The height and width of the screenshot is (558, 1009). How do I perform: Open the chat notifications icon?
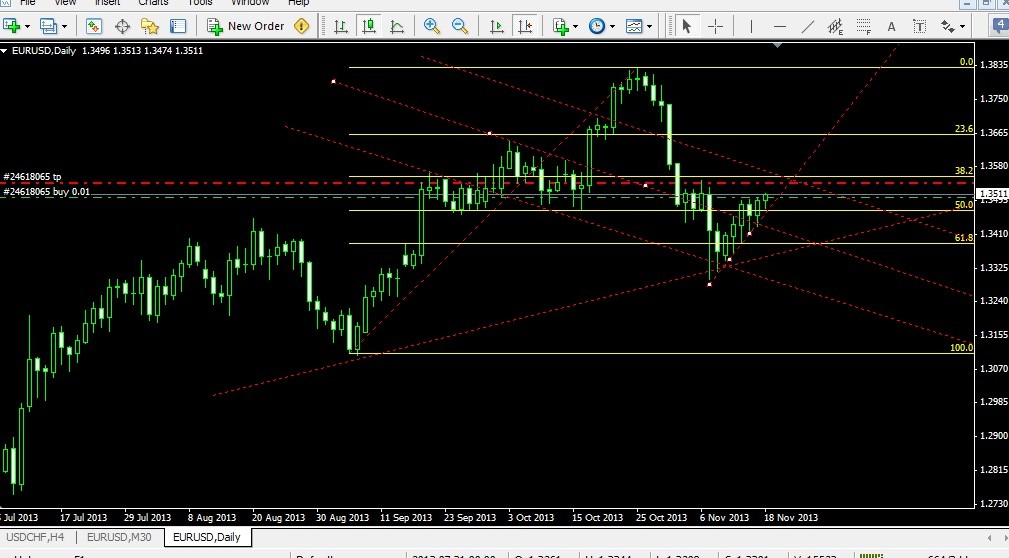point(1001,26)
